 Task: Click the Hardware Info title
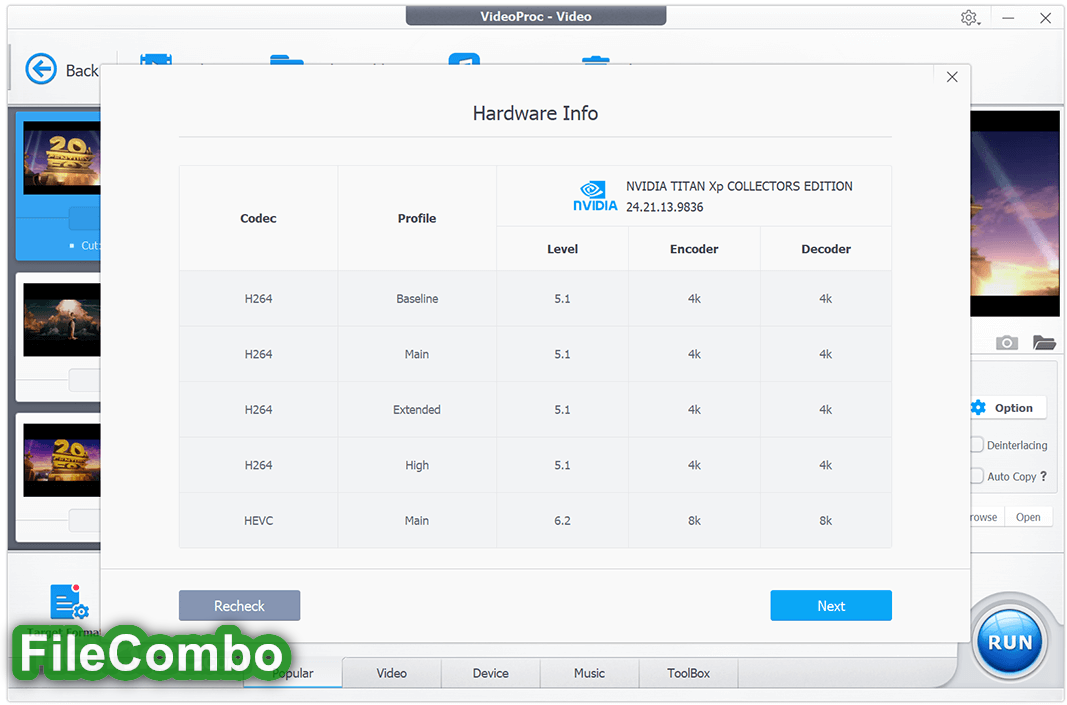click(x=536, y=113)
